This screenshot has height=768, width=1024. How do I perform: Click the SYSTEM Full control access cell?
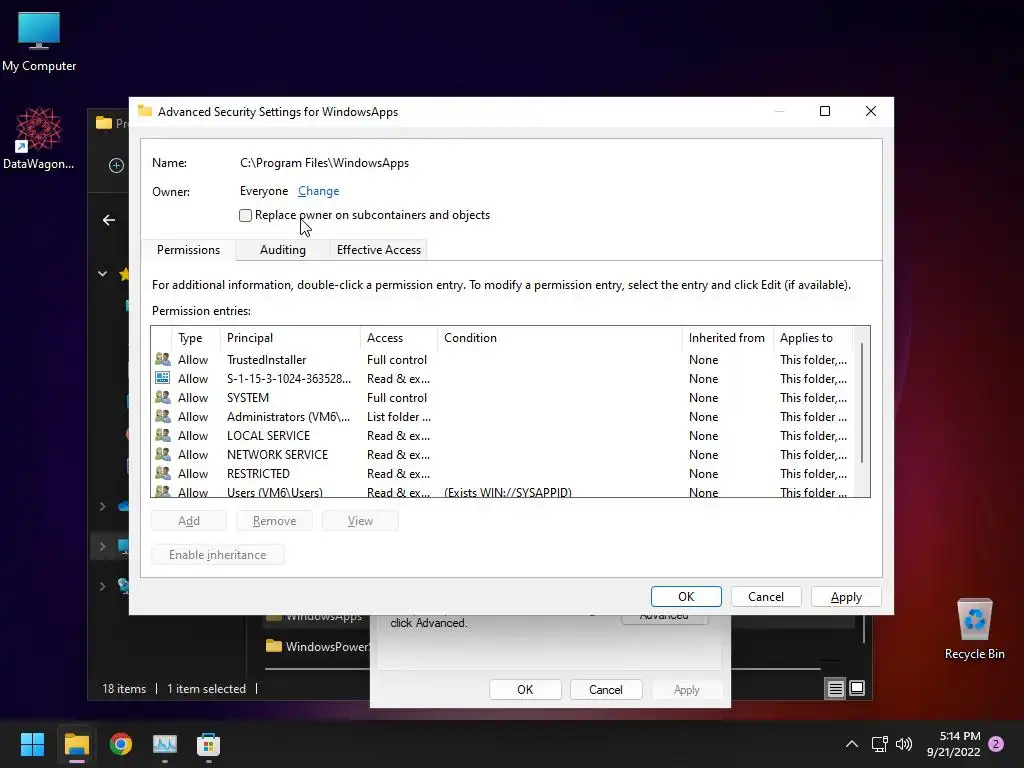396,397
